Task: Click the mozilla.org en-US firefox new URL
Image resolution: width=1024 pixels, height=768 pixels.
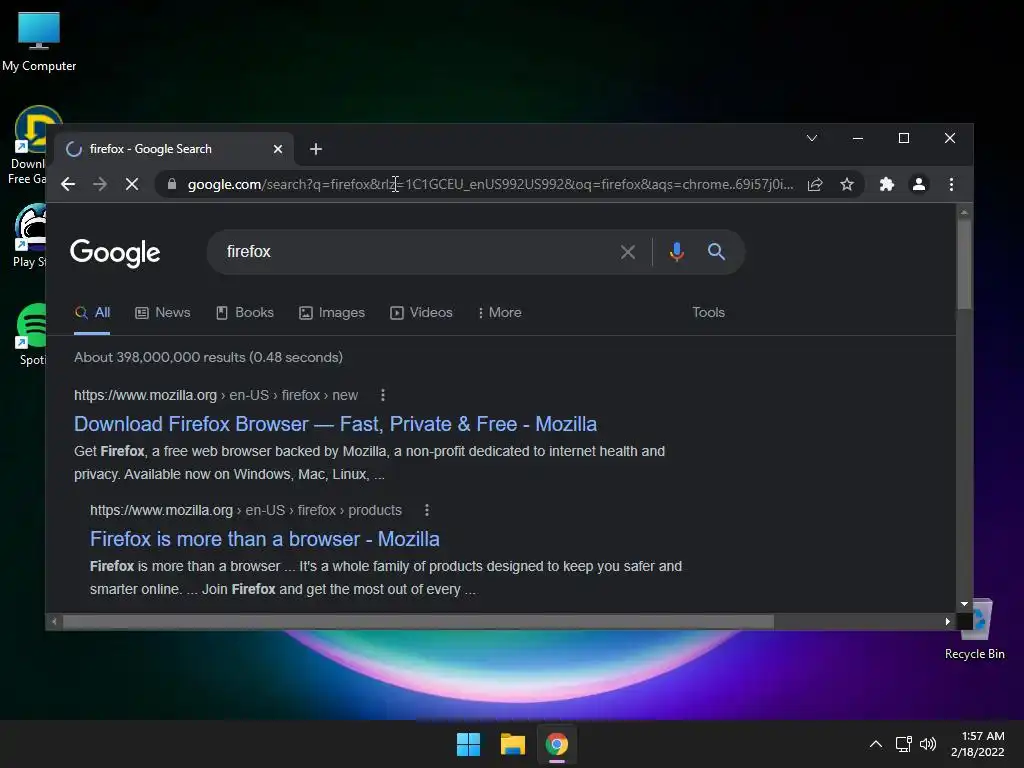Action: [216, 395]
